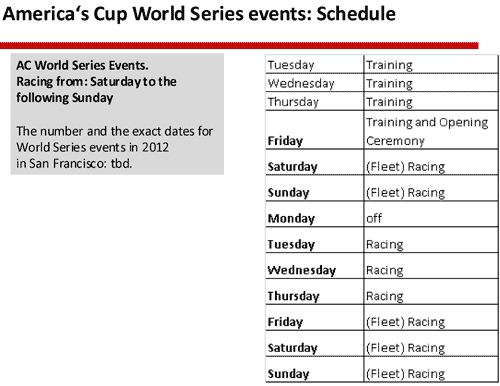
Task: Select the Training and Opening Ceremony cell
Action: 431,130
